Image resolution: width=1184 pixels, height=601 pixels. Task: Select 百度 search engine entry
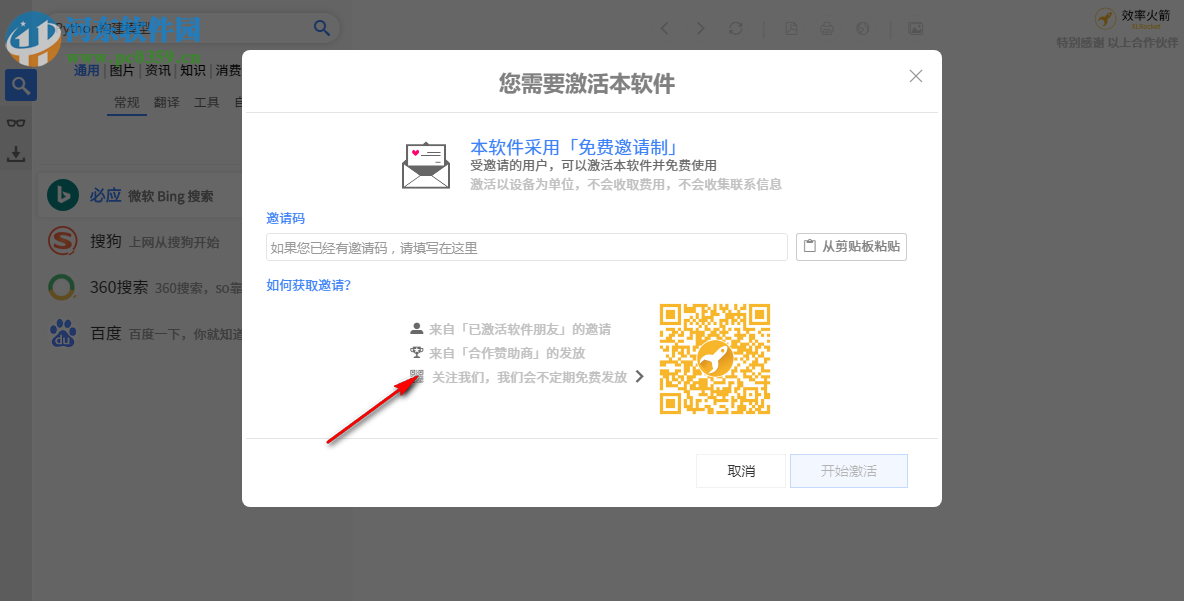pyautogui.click(x=140, y=333)
